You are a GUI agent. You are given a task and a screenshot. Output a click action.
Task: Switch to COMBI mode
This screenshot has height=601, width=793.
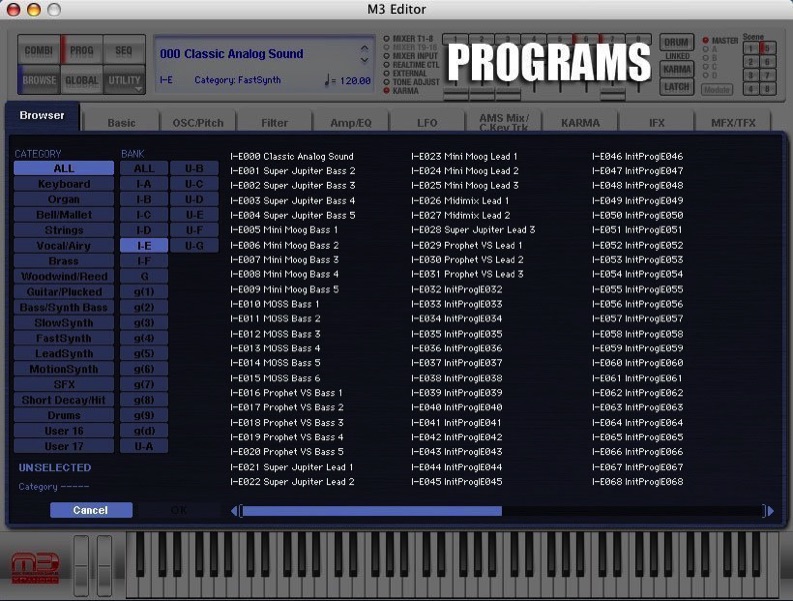click(x=39, y=50)
